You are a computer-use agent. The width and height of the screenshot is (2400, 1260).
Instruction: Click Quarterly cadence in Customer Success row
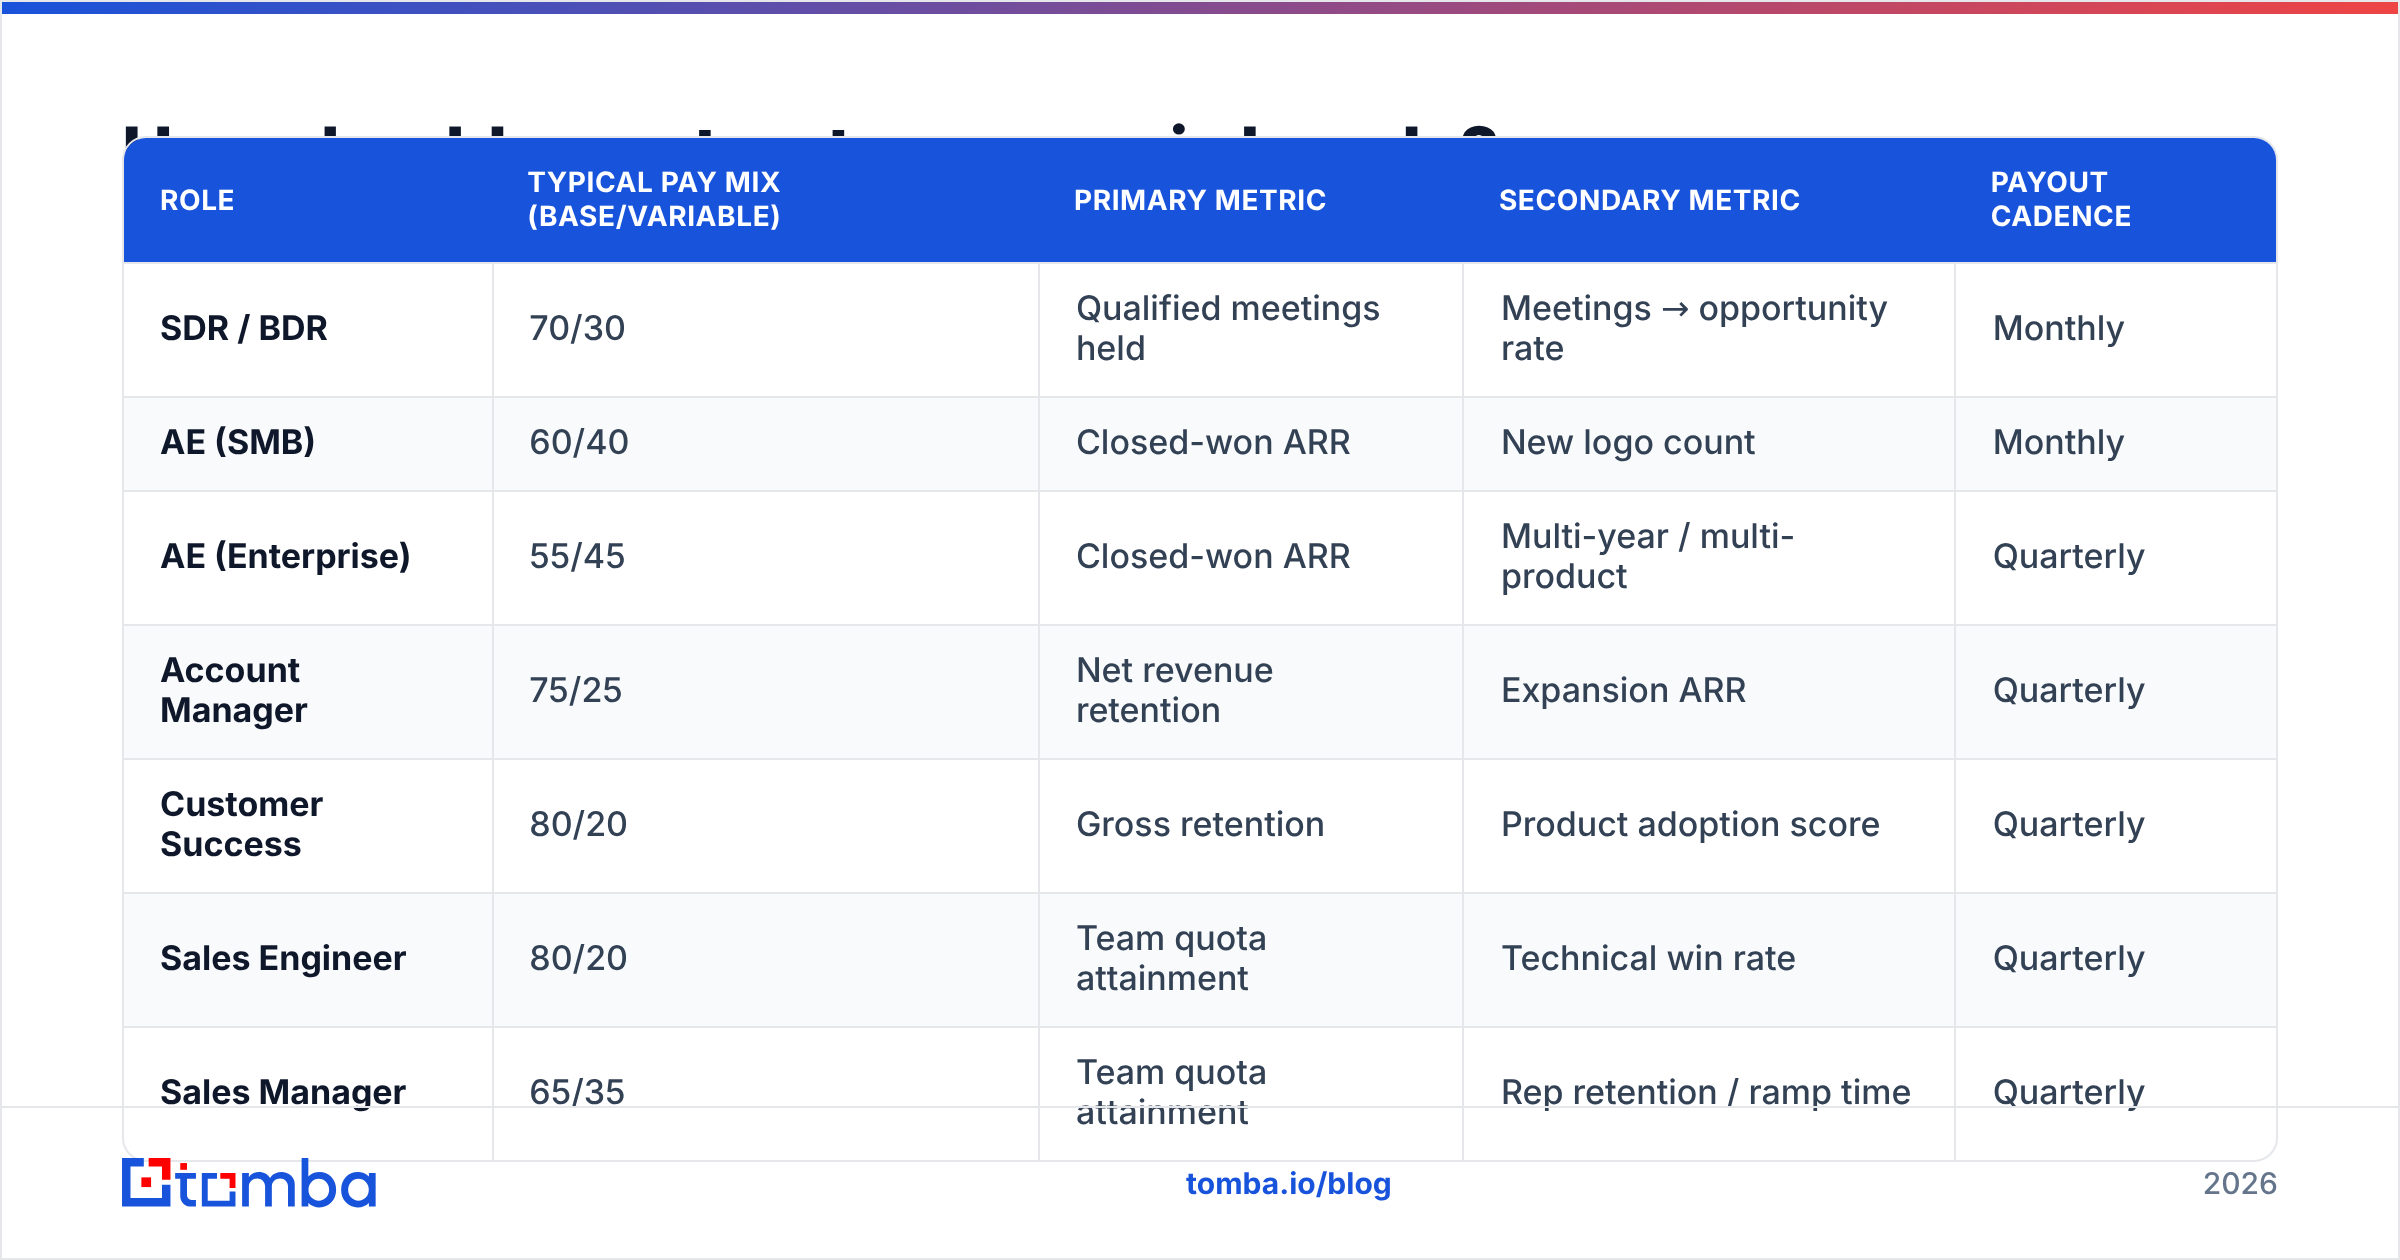(x=2068, y=824)
